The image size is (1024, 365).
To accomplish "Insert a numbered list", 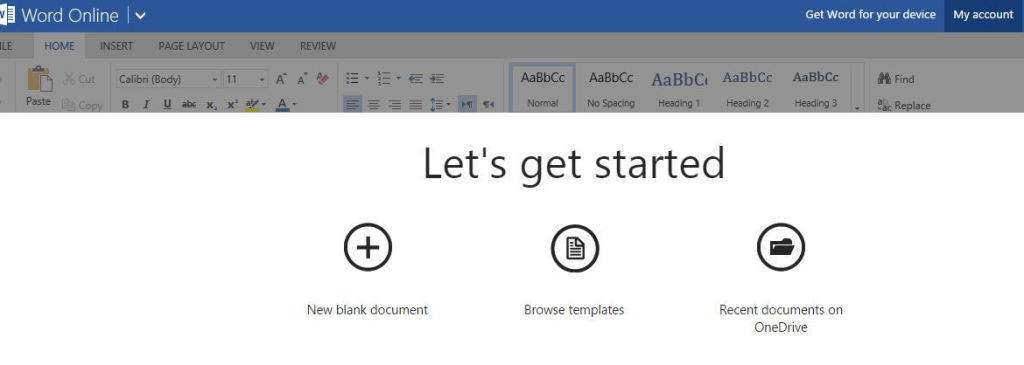I will pos(384,79).
